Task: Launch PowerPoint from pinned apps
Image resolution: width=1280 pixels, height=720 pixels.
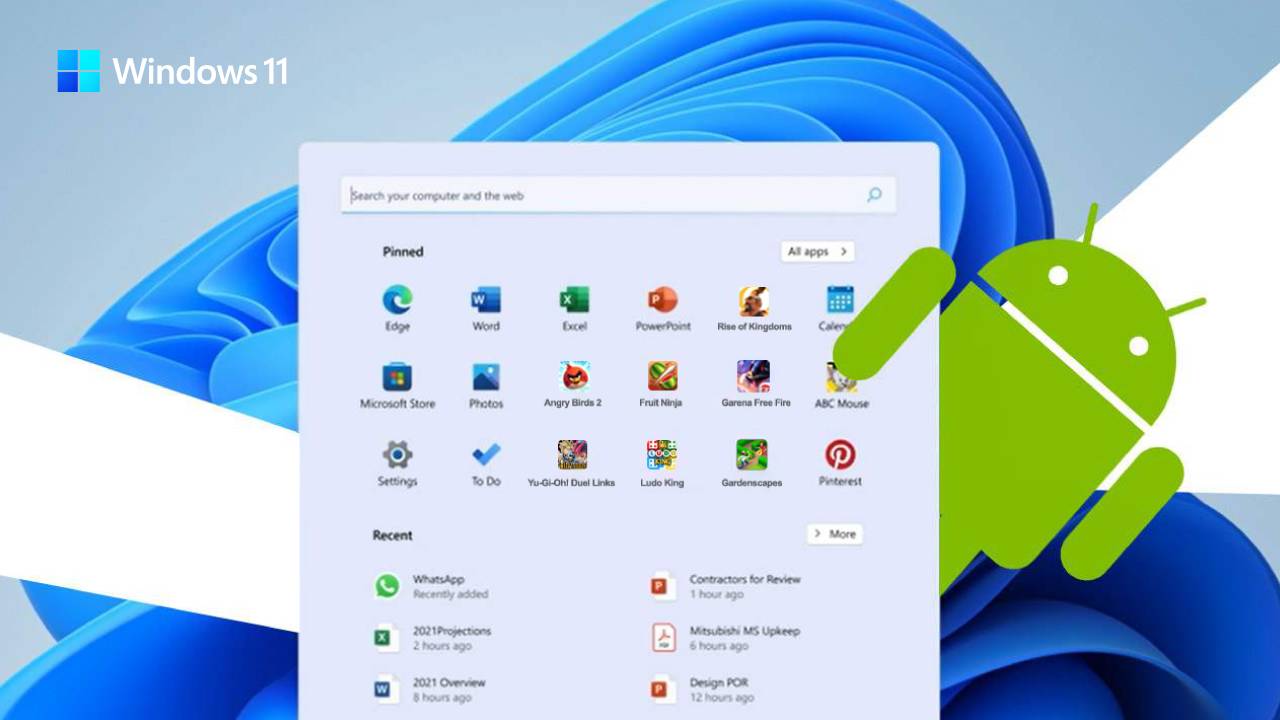Action: click(662, 300)
